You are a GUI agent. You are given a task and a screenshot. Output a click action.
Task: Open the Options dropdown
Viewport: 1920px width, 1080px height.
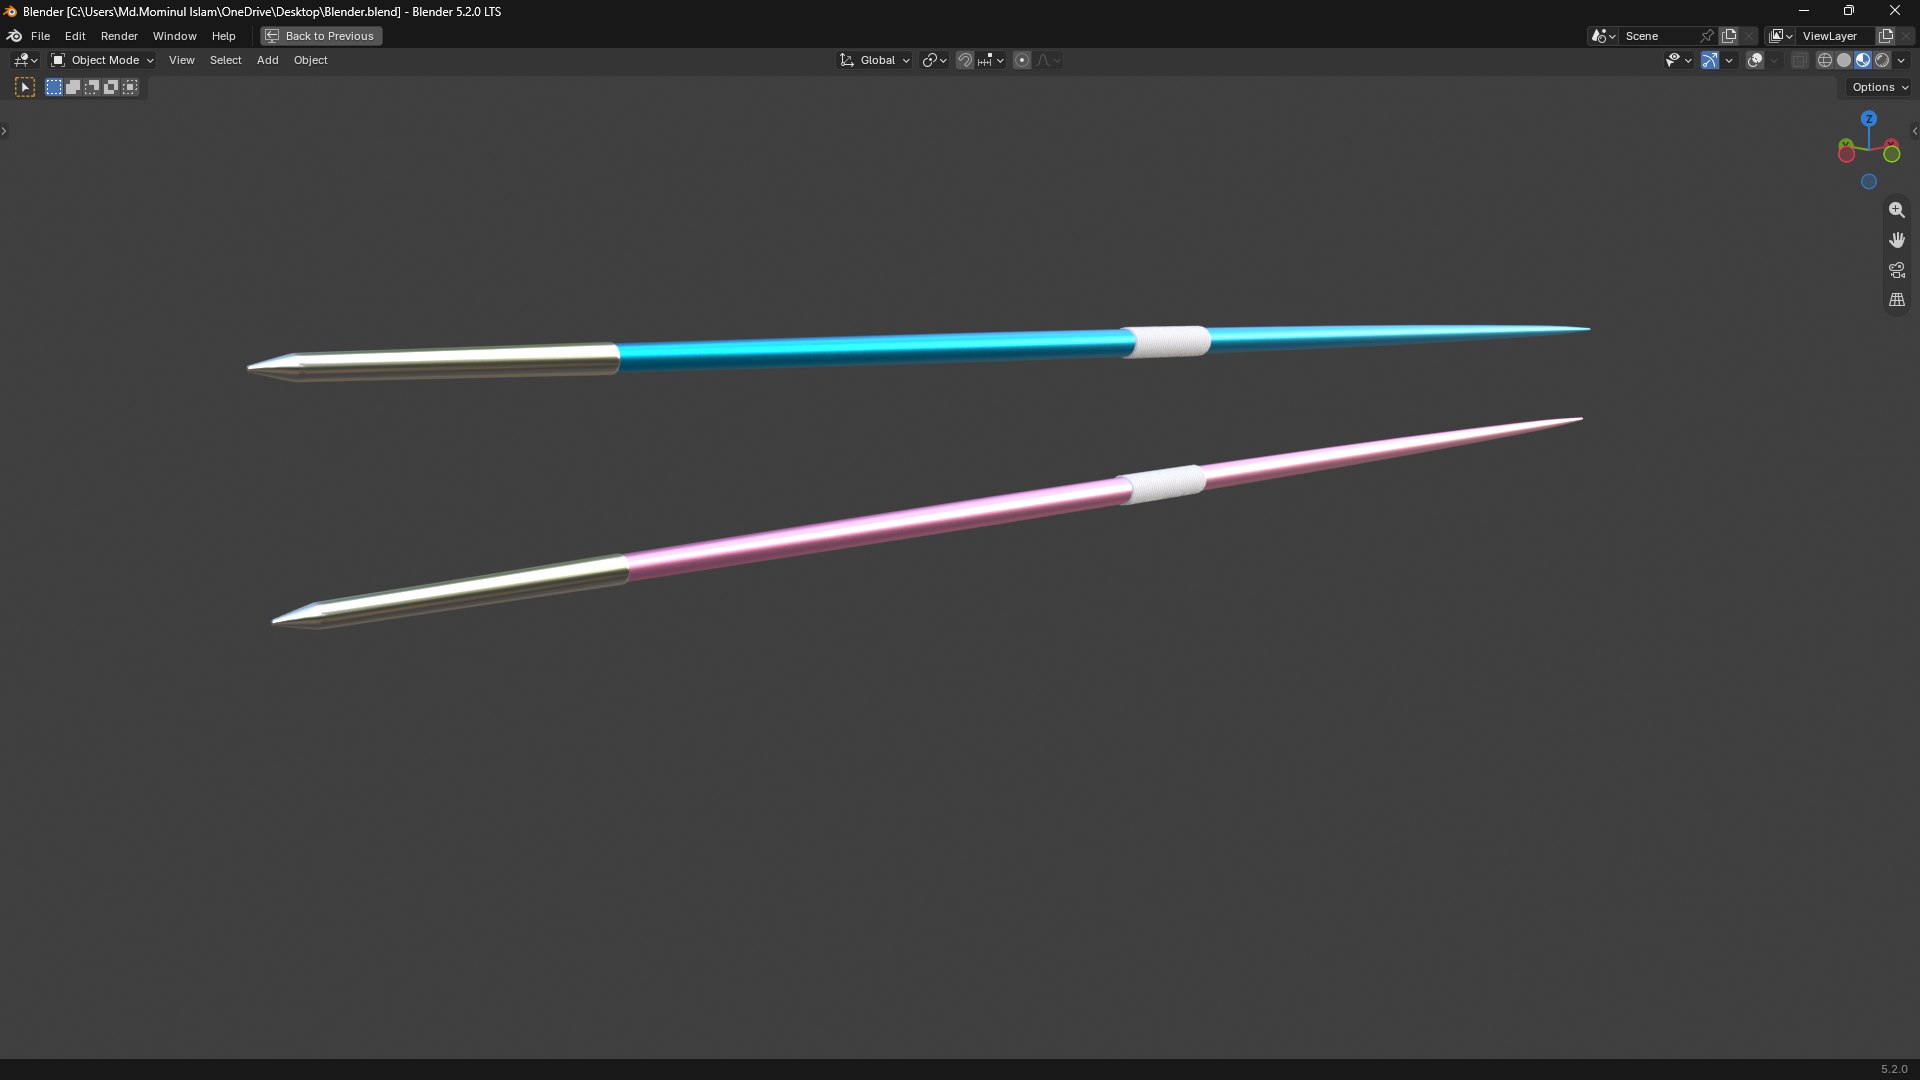1880,88
